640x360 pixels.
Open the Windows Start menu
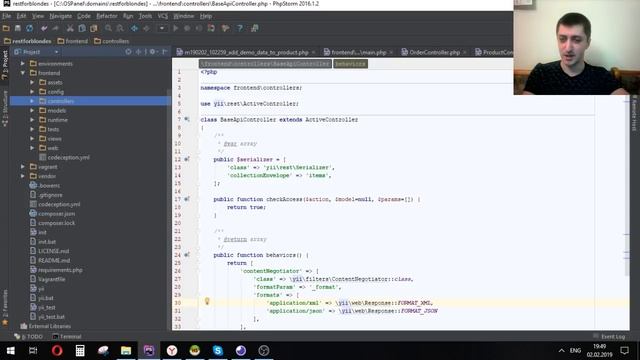coord(10,351)
